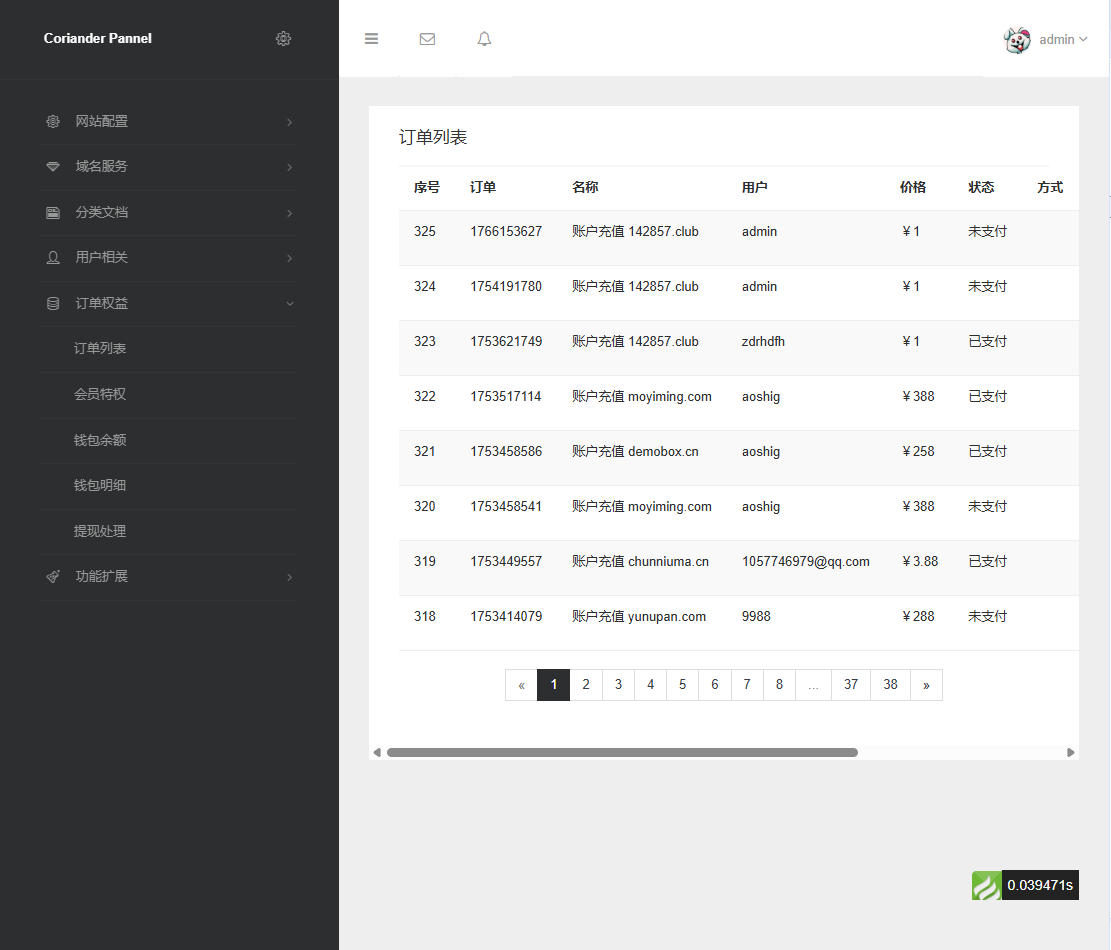Go to page 2 of orders
Image resolution: width=1111 pixels, height=950 pixels.
point(586,685)
